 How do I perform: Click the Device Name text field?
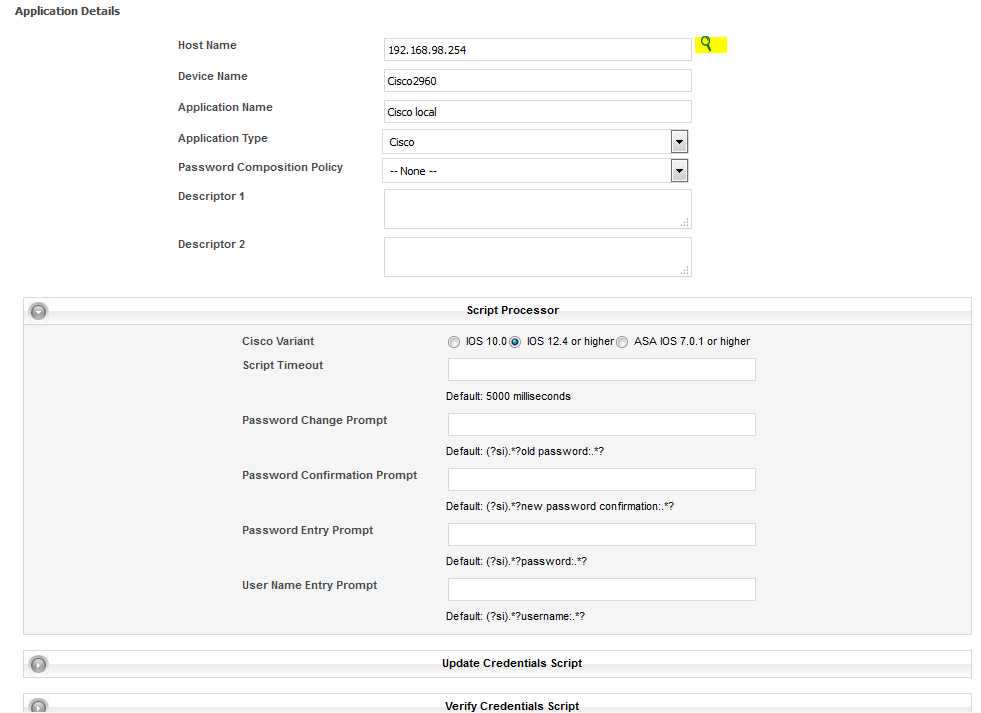tap(537, 81)
